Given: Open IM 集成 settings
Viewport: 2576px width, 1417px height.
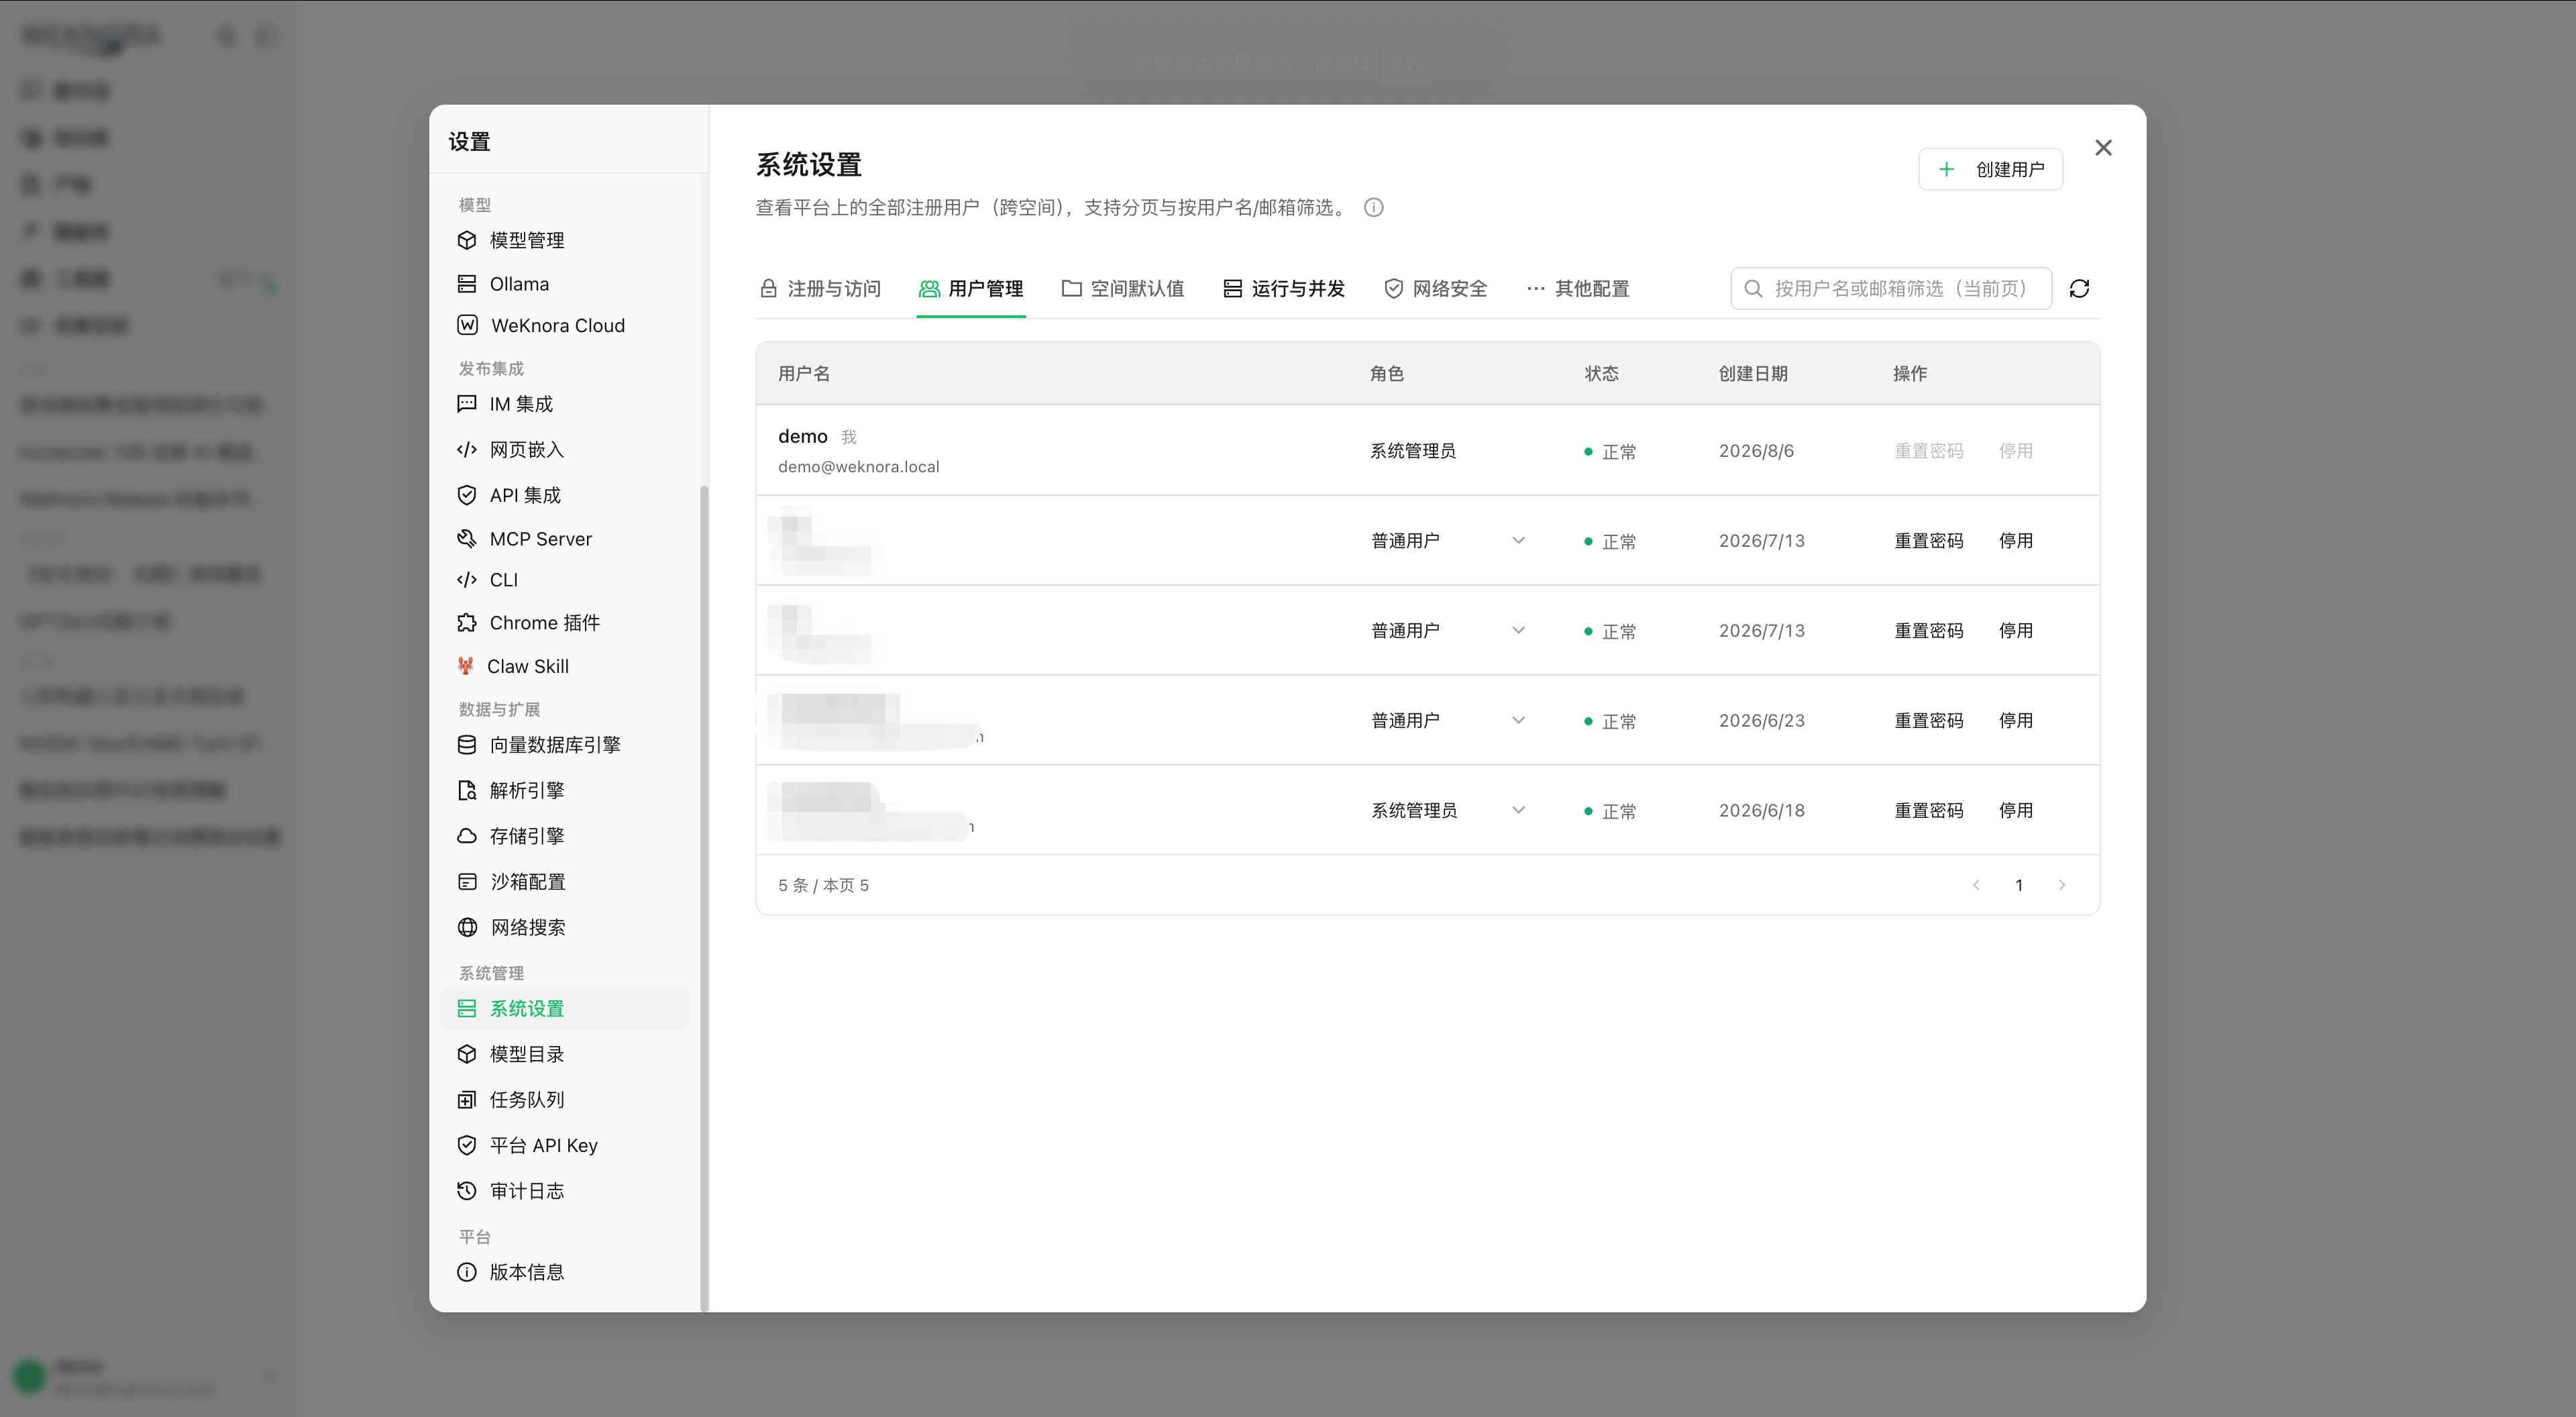Looking at the screenshot, I should click(564, 404).
